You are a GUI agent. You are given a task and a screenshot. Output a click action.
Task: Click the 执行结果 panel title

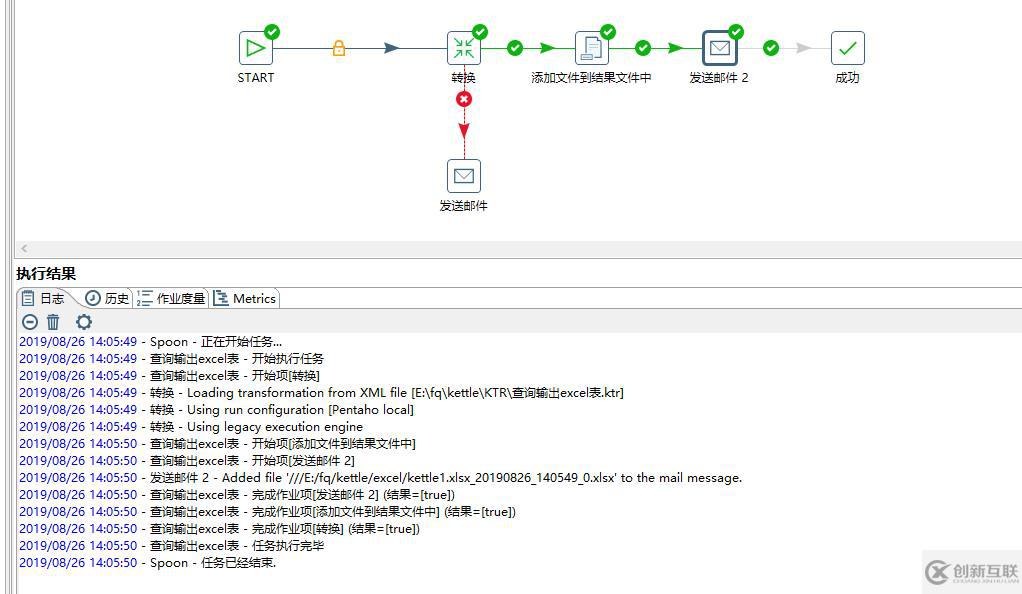pos(46,274)
